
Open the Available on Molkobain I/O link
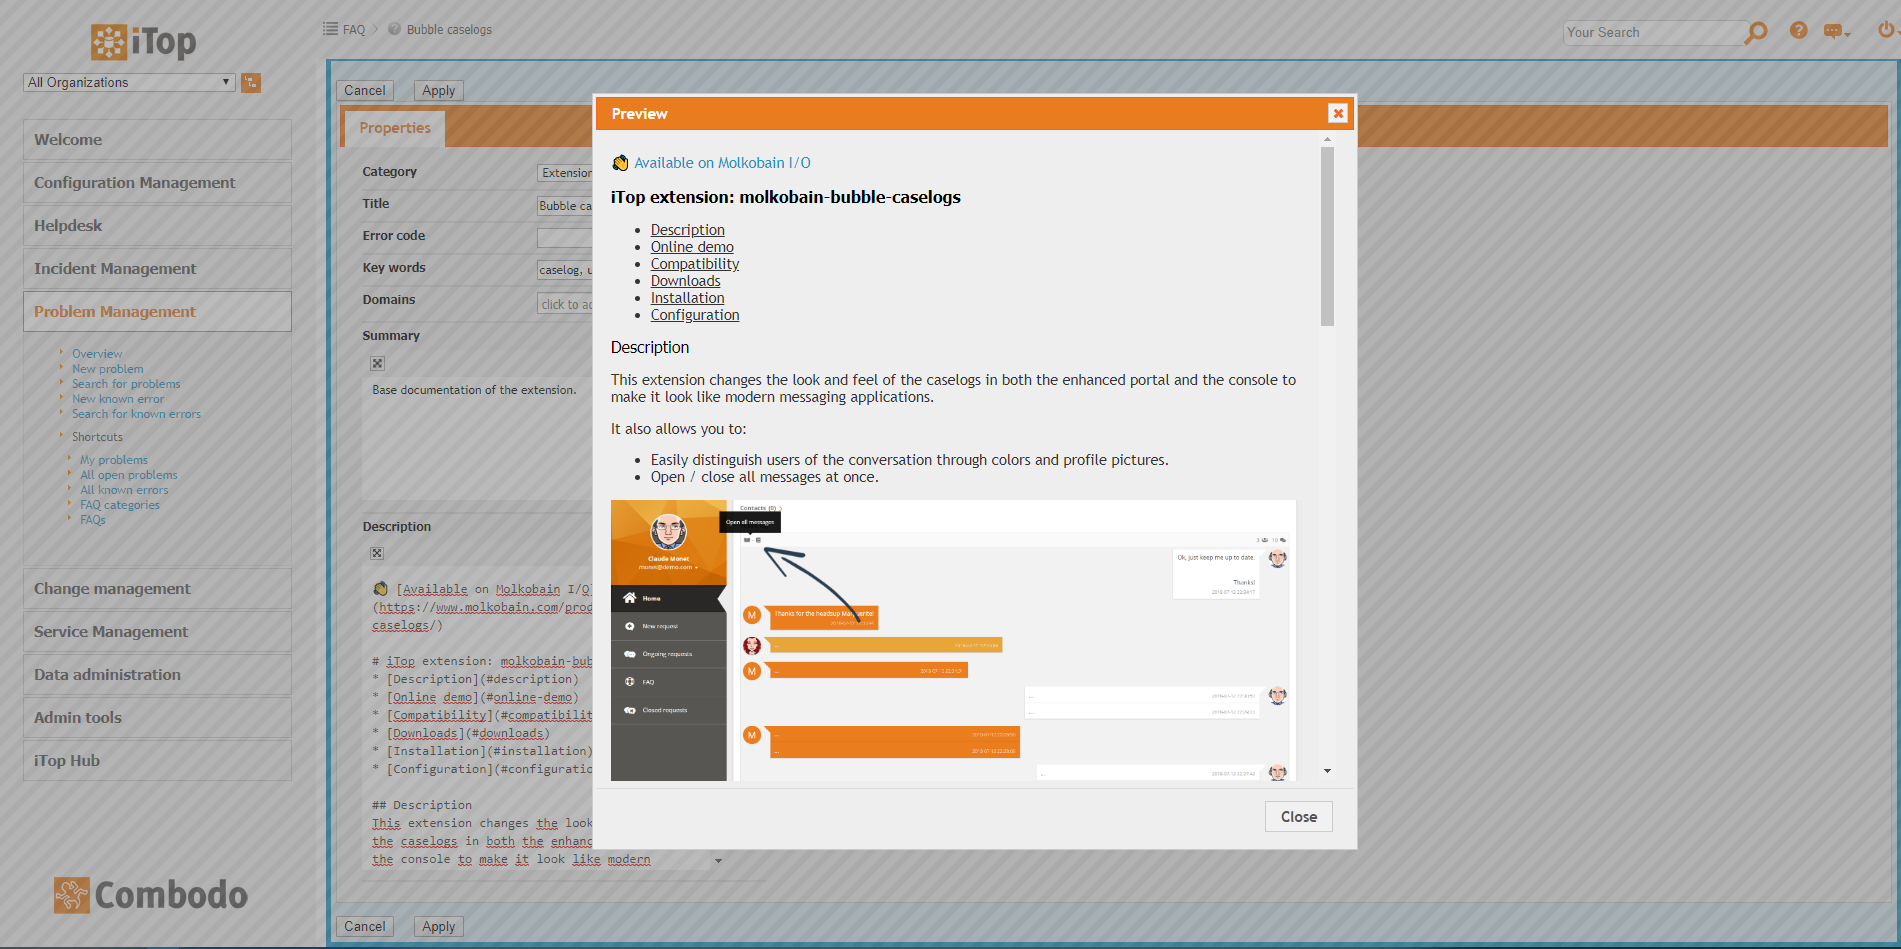[x=722, y=163]
